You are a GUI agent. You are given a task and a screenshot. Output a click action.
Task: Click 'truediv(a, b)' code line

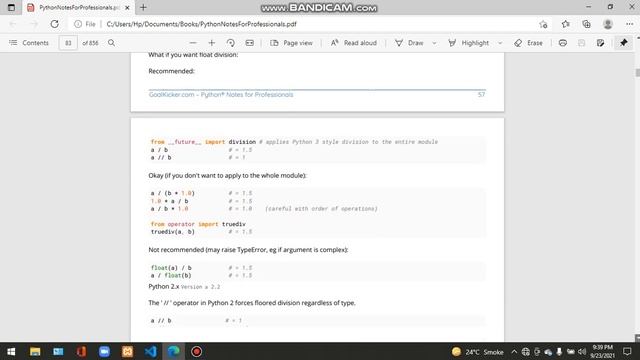[x=173, y=232]
